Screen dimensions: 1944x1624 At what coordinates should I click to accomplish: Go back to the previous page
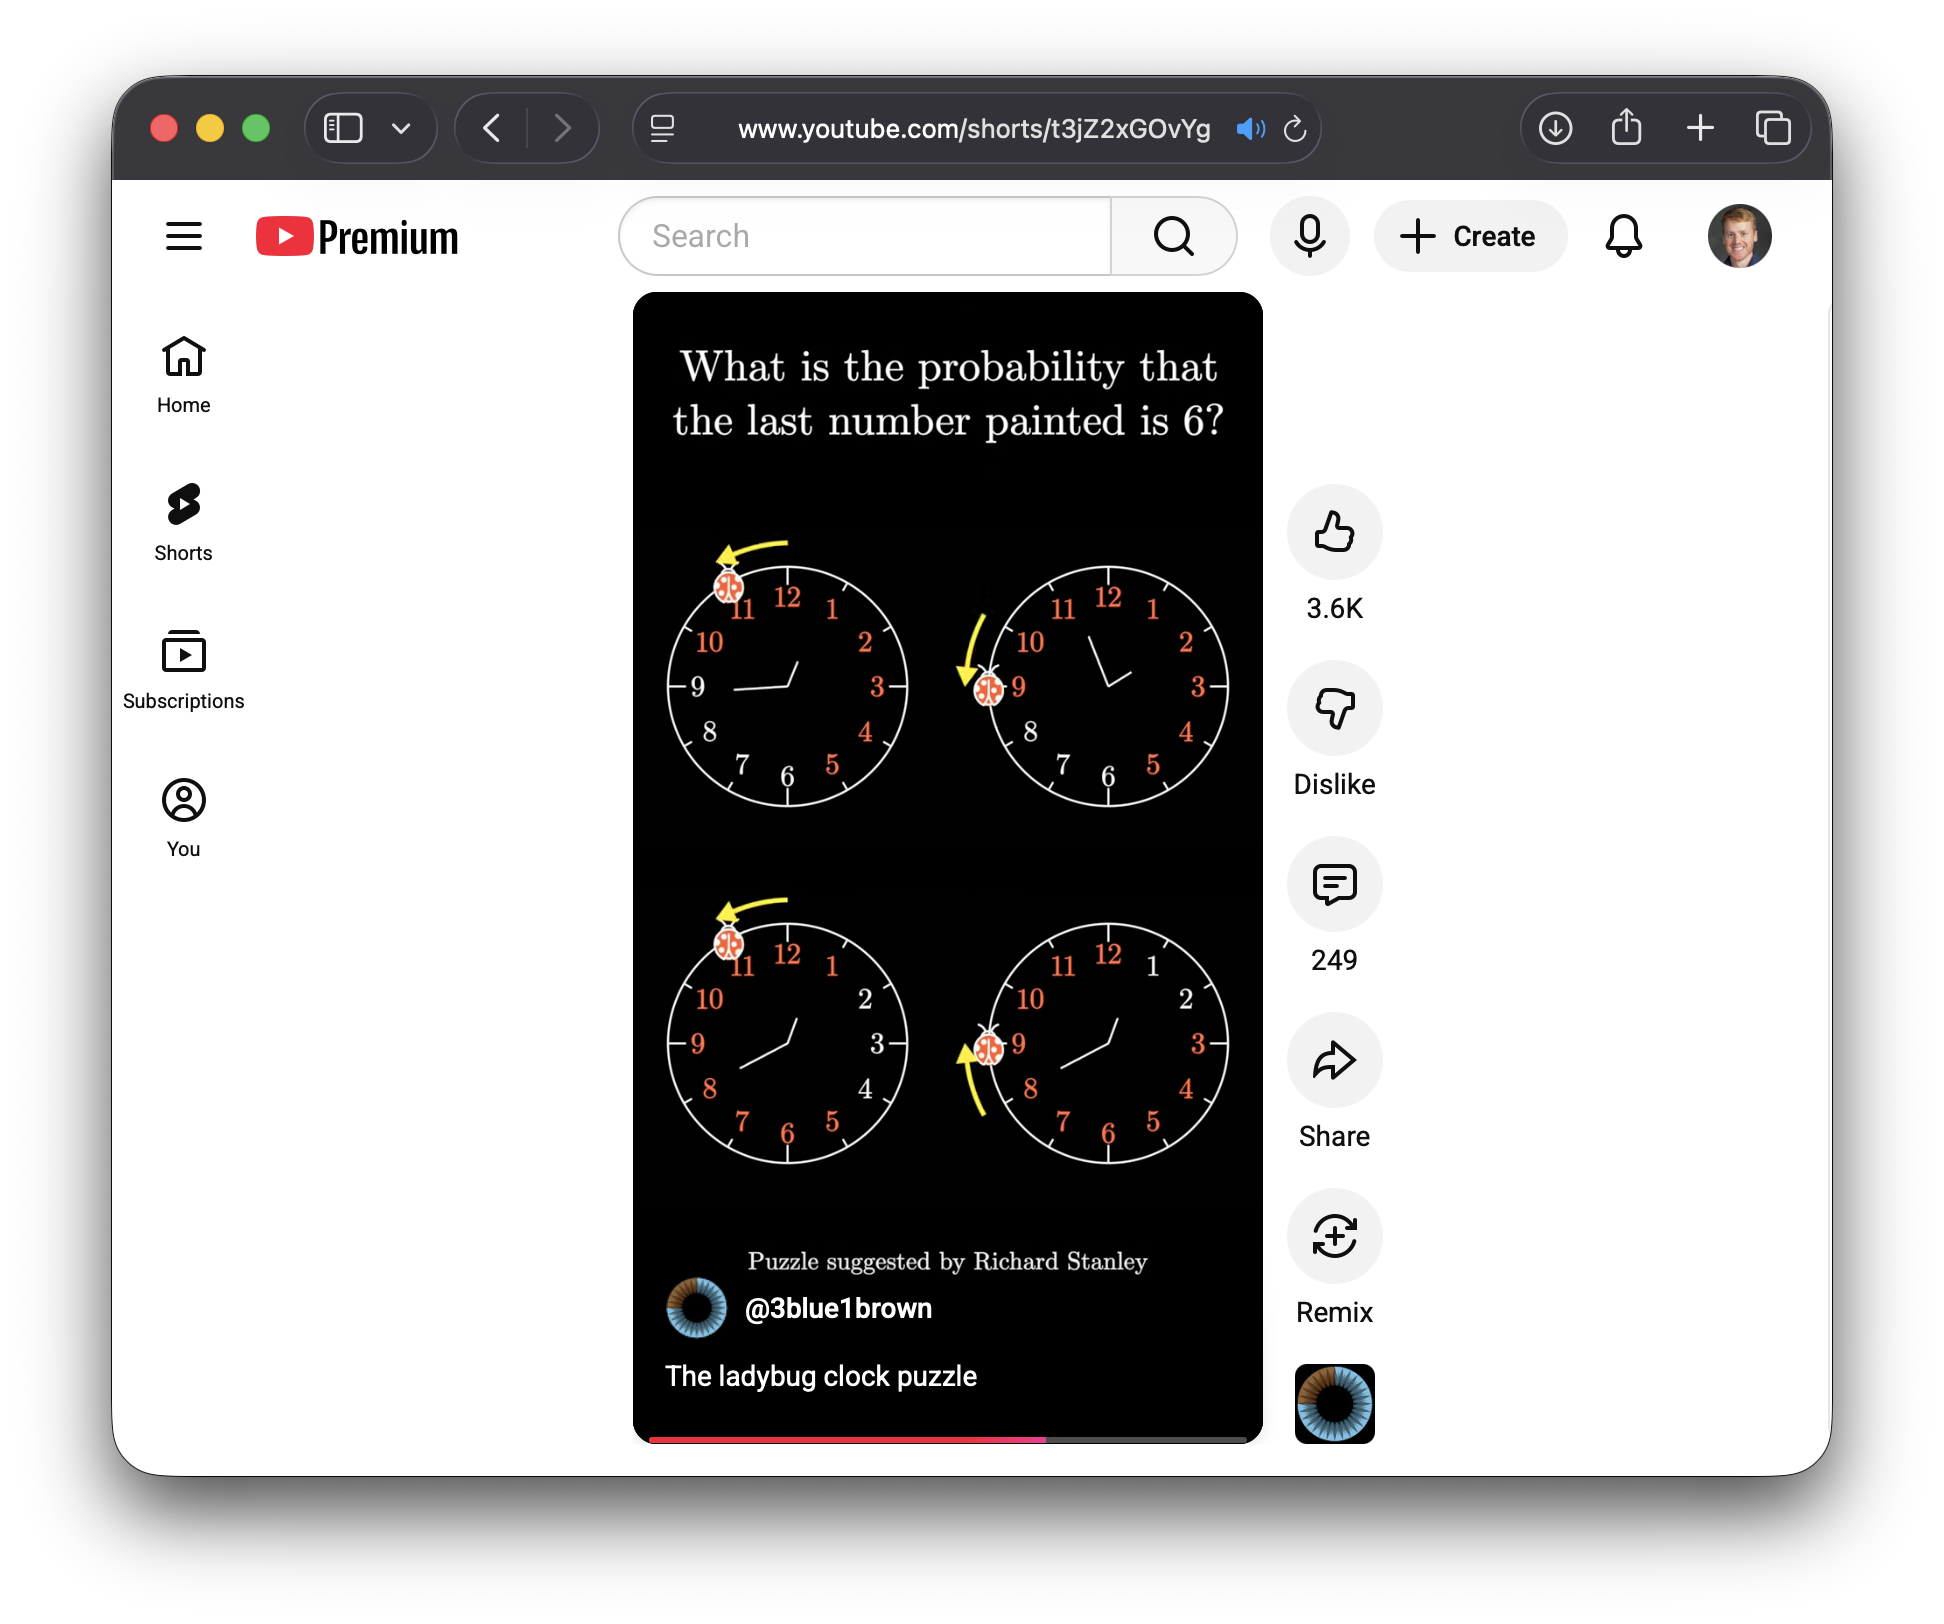tap(491, 128)
